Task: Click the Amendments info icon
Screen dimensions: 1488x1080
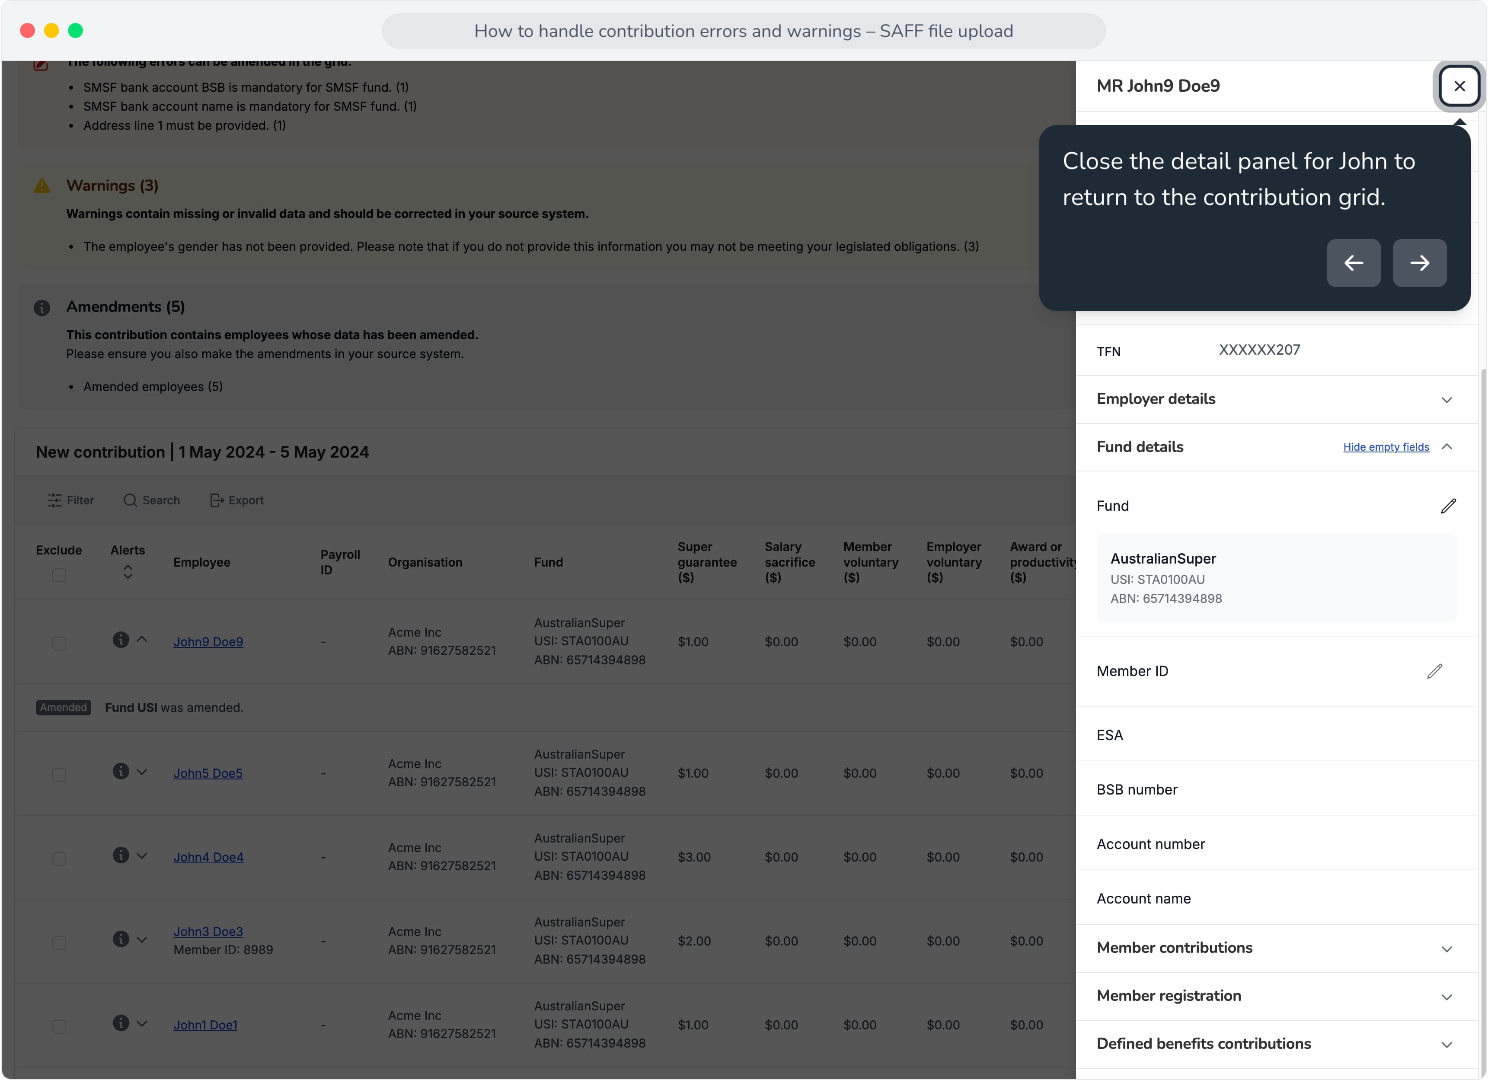Action: coord(42,308)
